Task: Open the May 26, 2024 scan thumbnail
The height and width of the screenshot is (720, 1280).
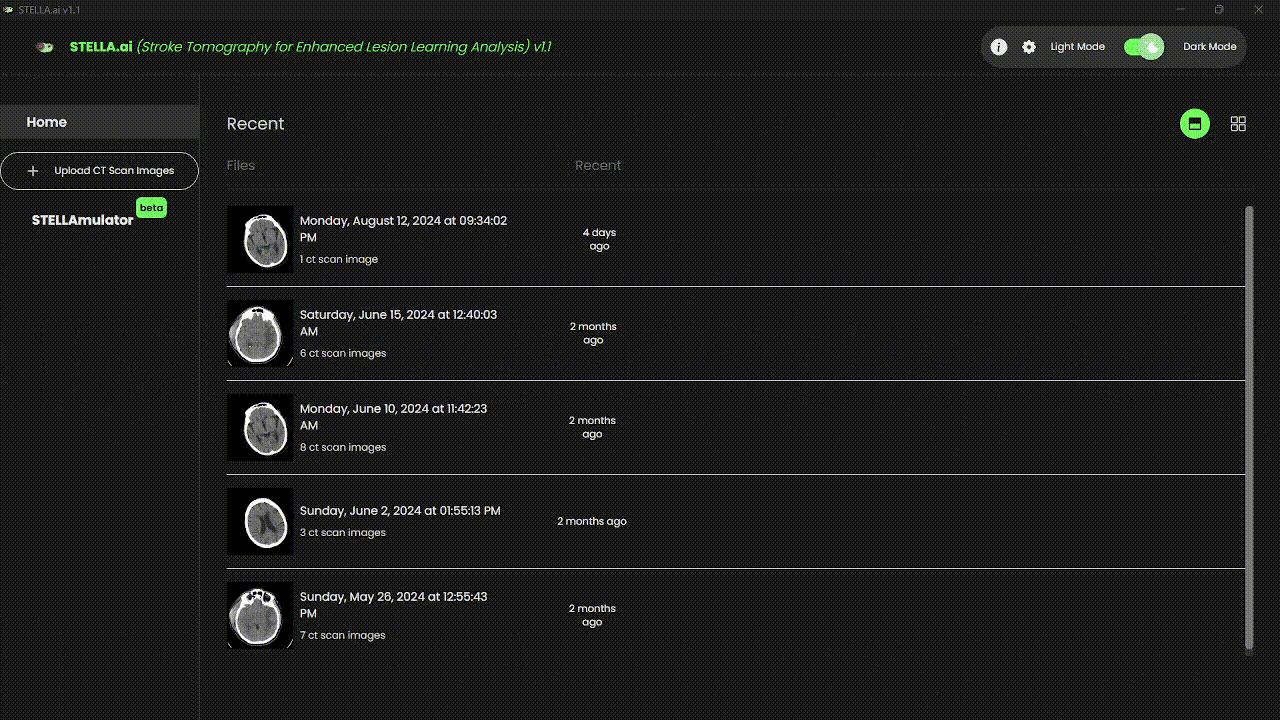Action: (x=260, y=615)
